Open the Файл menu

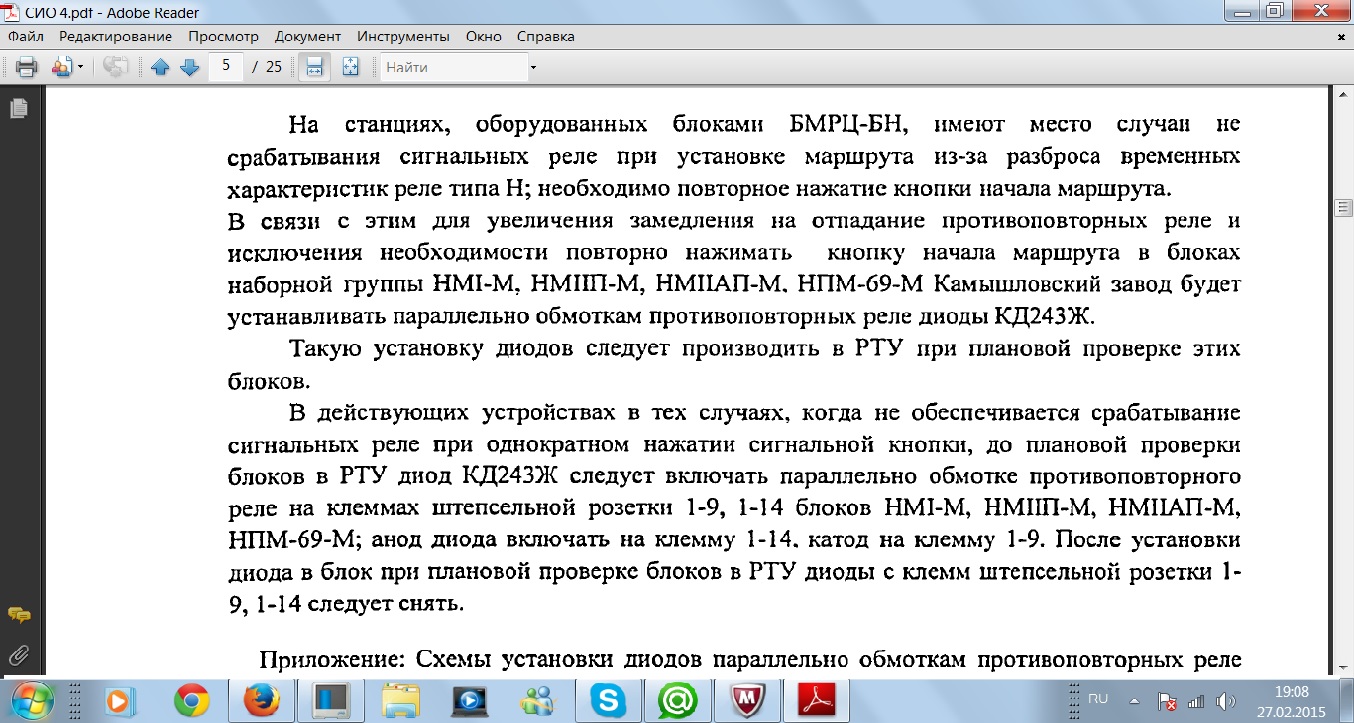tap(26, 36)
